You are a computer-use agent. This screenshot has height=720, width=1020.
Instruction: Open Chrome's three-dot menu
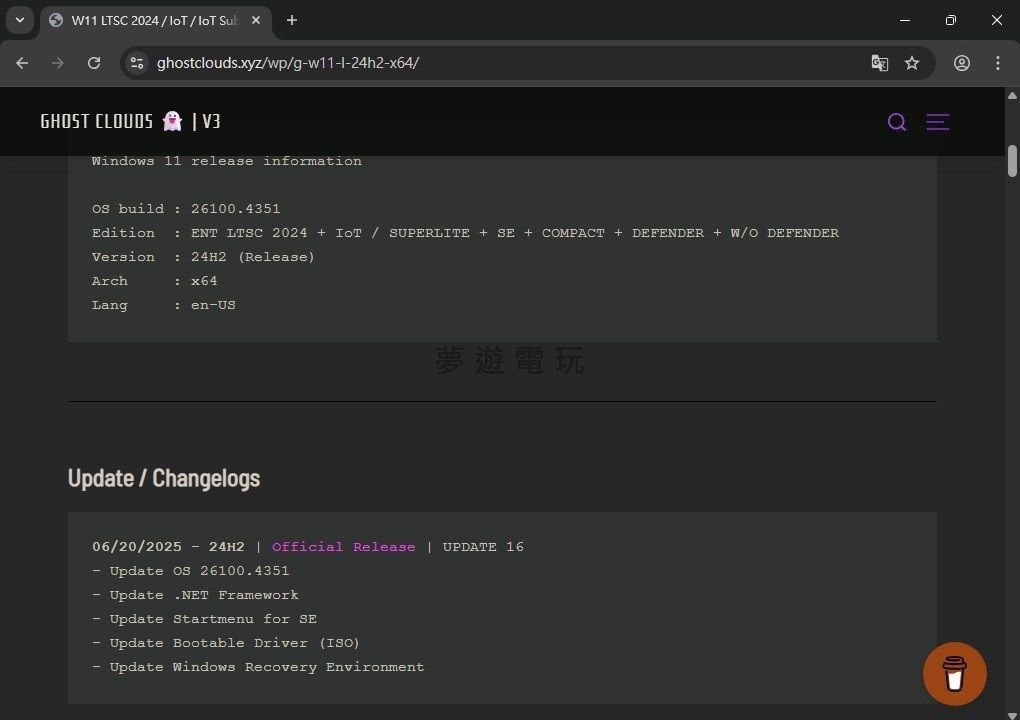(x=997, y=63)
